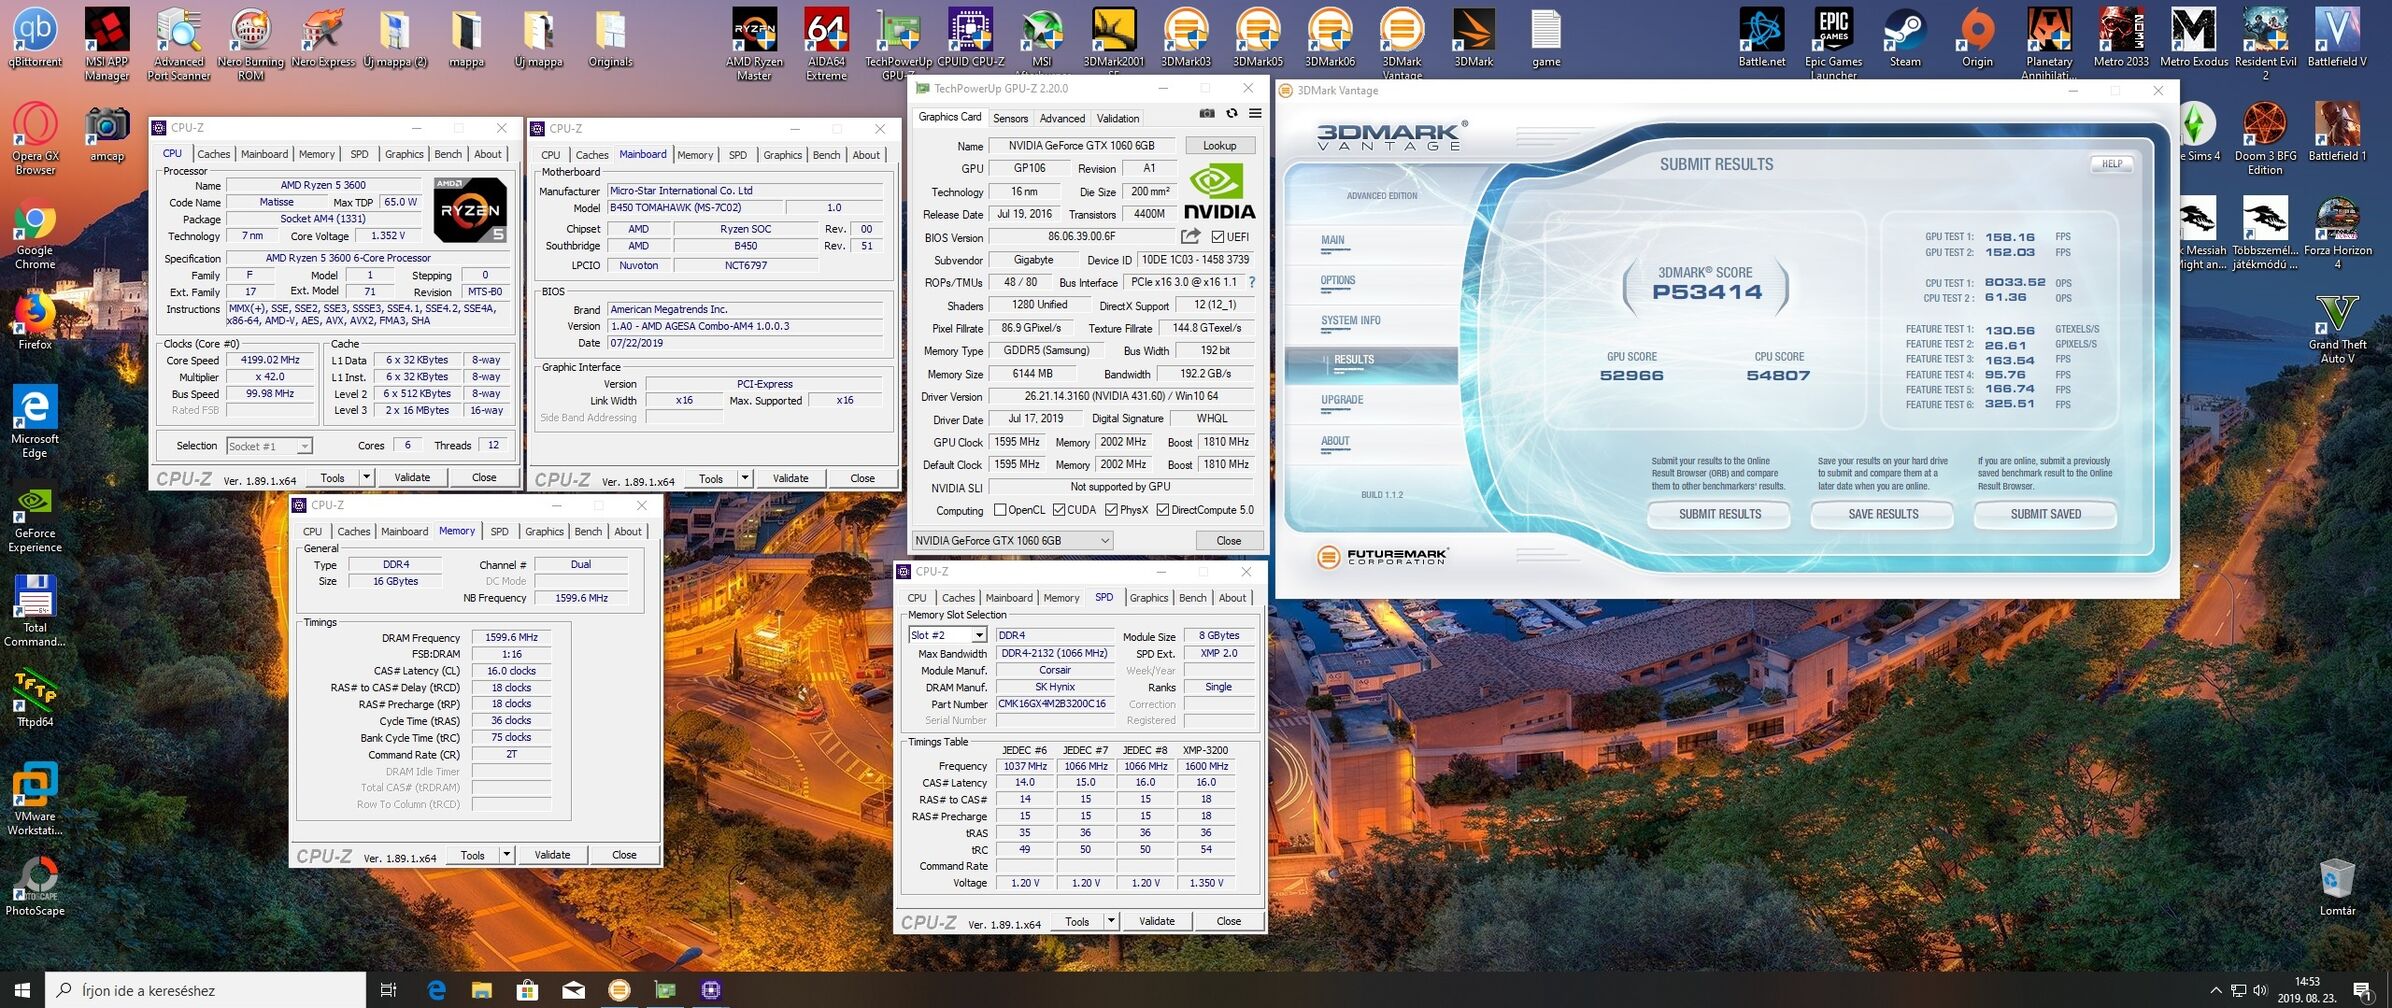Select the Steam desktop icon
This screenshot has width=2392, height=1008.
[1905, 38]
